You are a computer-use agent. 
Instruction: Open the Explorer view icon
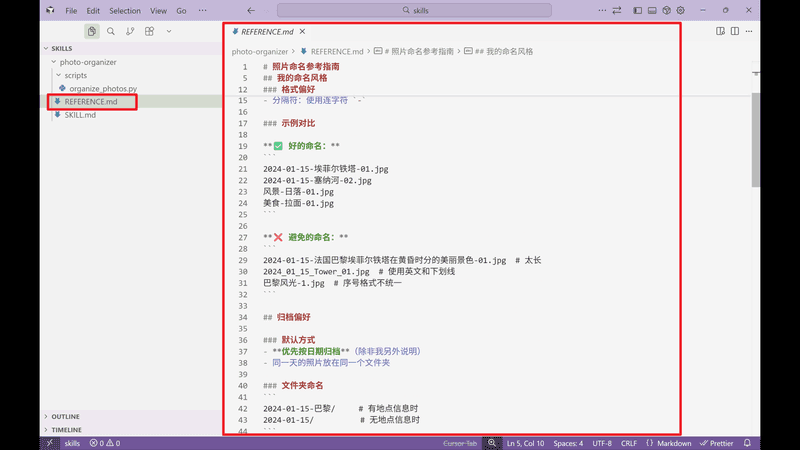(91, 31)
